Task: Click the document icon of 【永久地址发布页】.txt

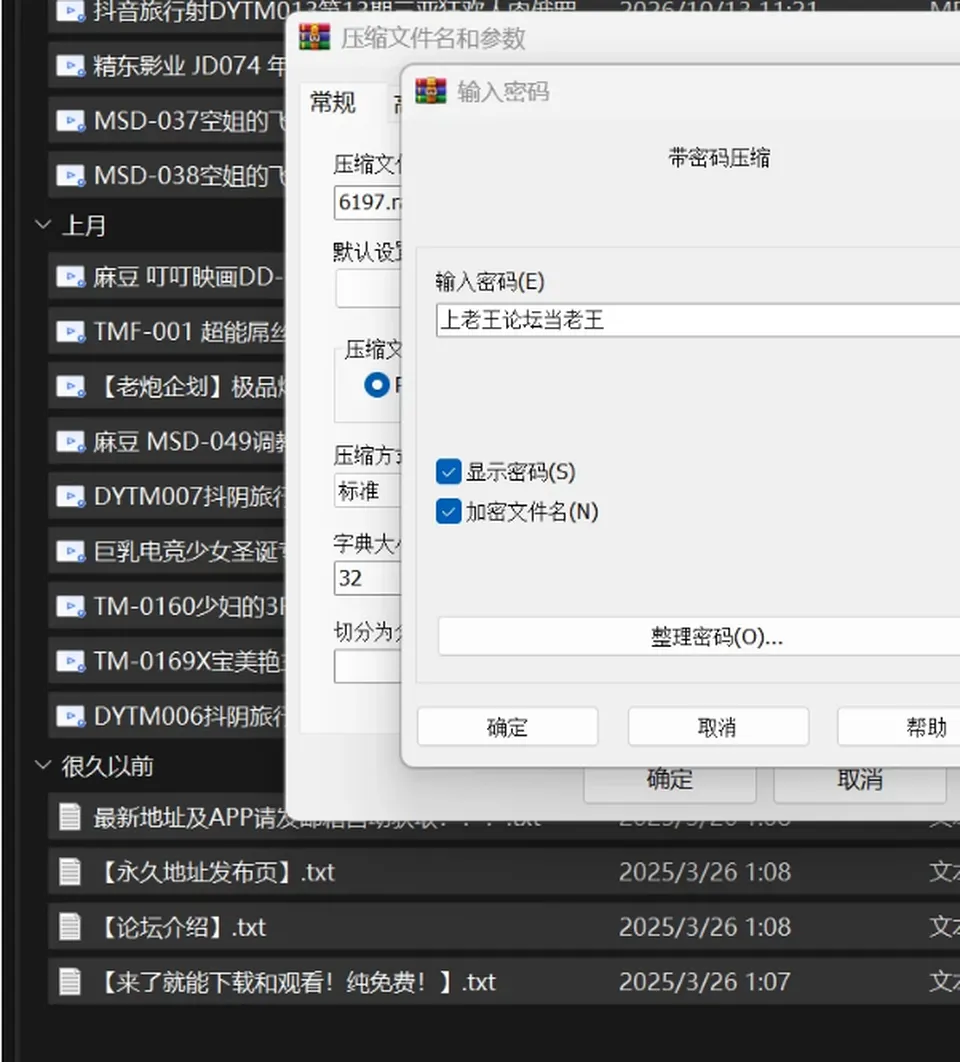Action: tap(70, 872)
